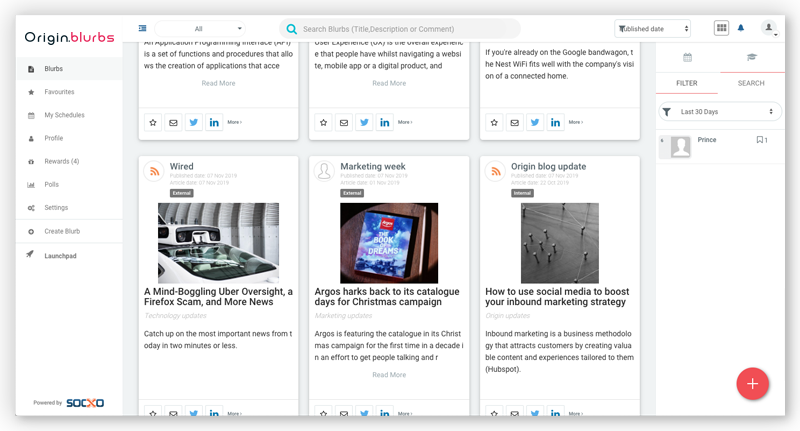Switch to the SEARCH tab
Image resolution: width=800 pixels, height=431 pixels.
pyautogui.click(x=751, y=83)
